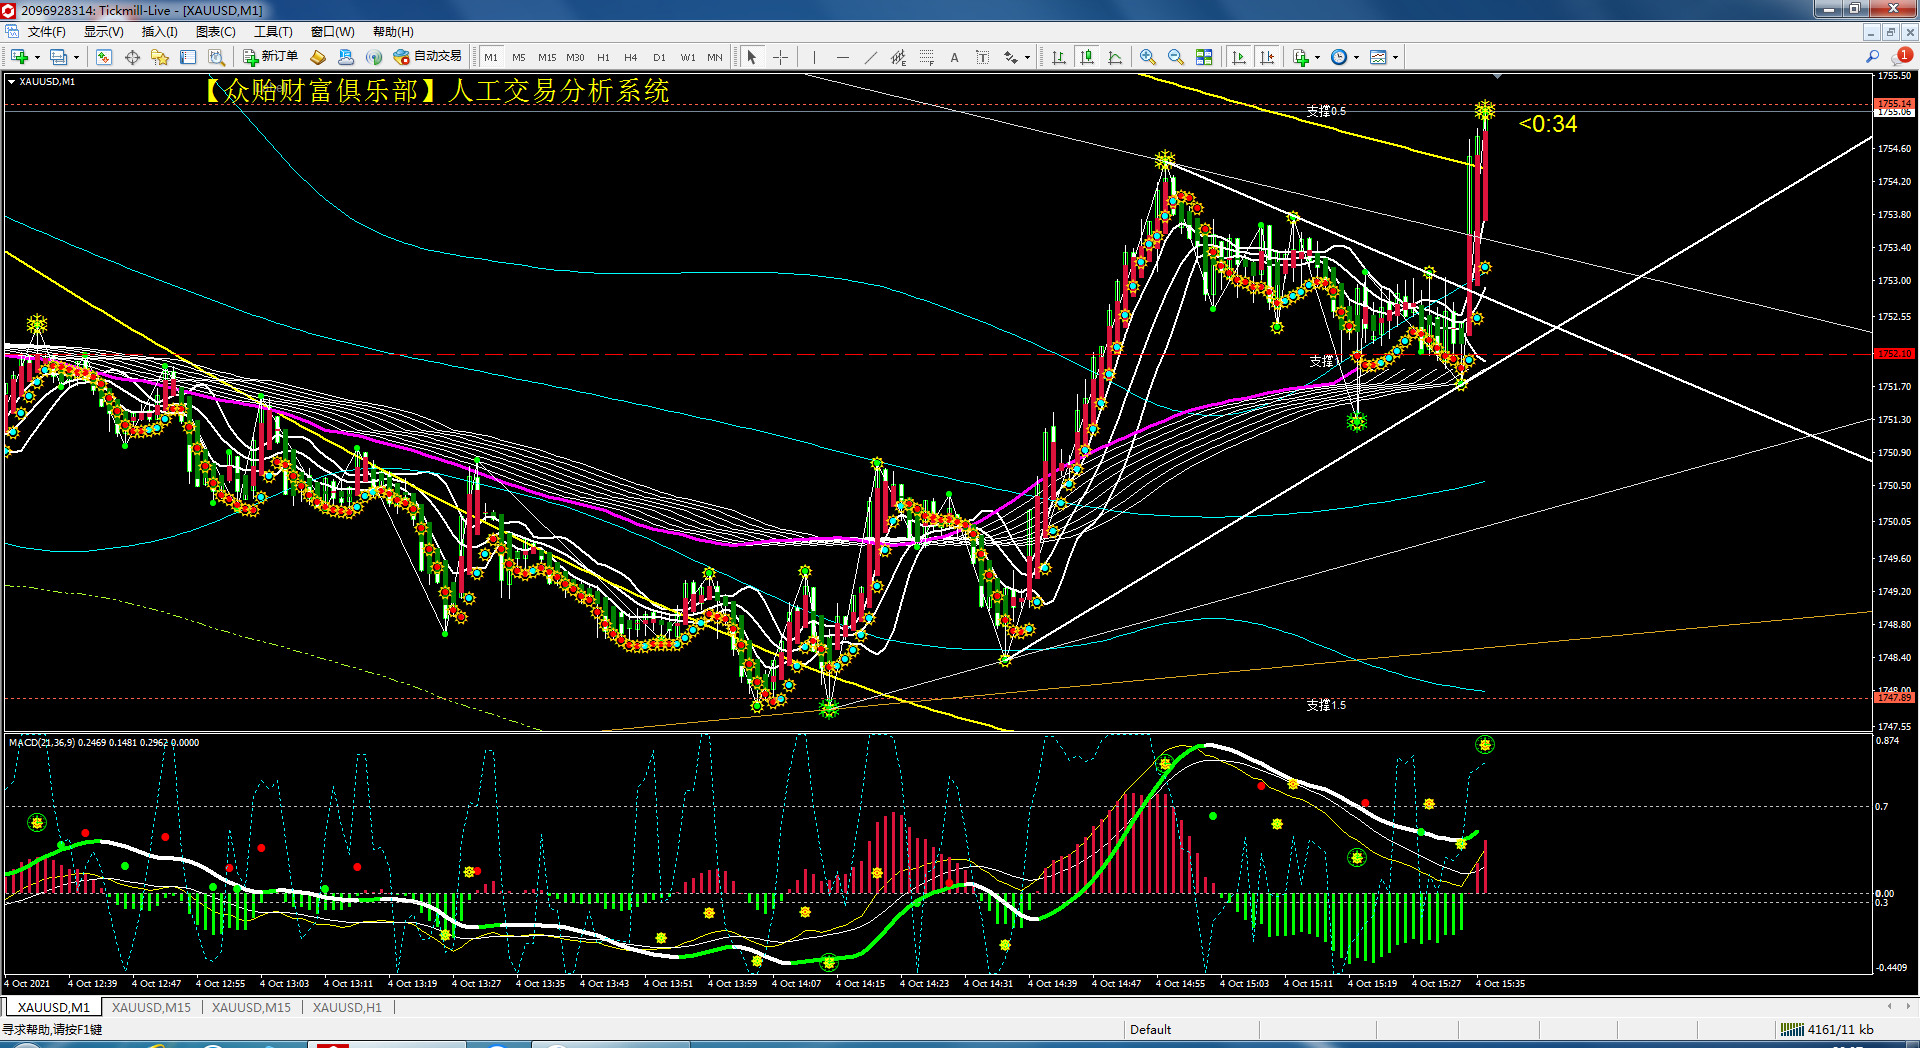This screenshot has width=1920, height=1048.
Task: Expand the Profiles dropdown arrow
Action: click(x=76, y=57)
